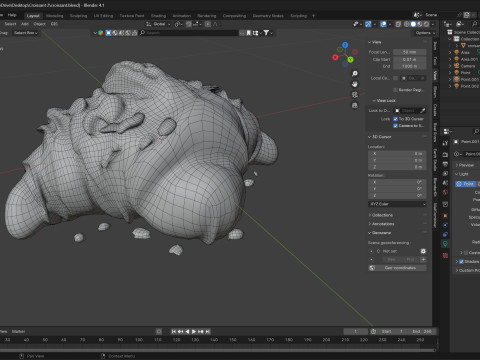The height and width of the screenshot is (360, 480).
Task: Toggle Lock To 3D Cursor checkbox
Action: point(395,119)
